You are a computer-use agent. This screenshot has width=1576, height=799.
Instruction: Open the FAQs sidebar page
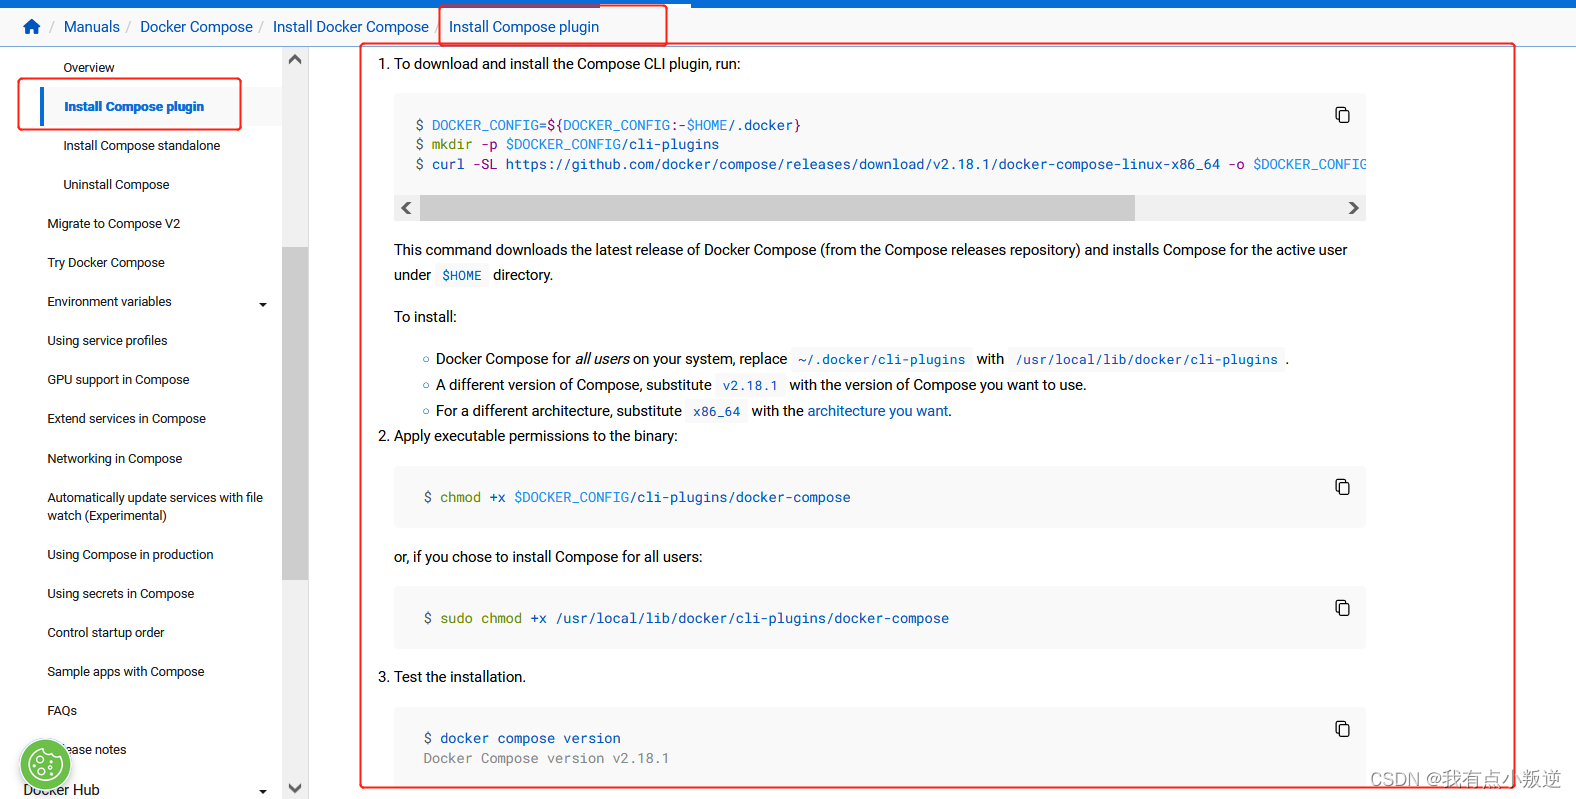point(62,711)
